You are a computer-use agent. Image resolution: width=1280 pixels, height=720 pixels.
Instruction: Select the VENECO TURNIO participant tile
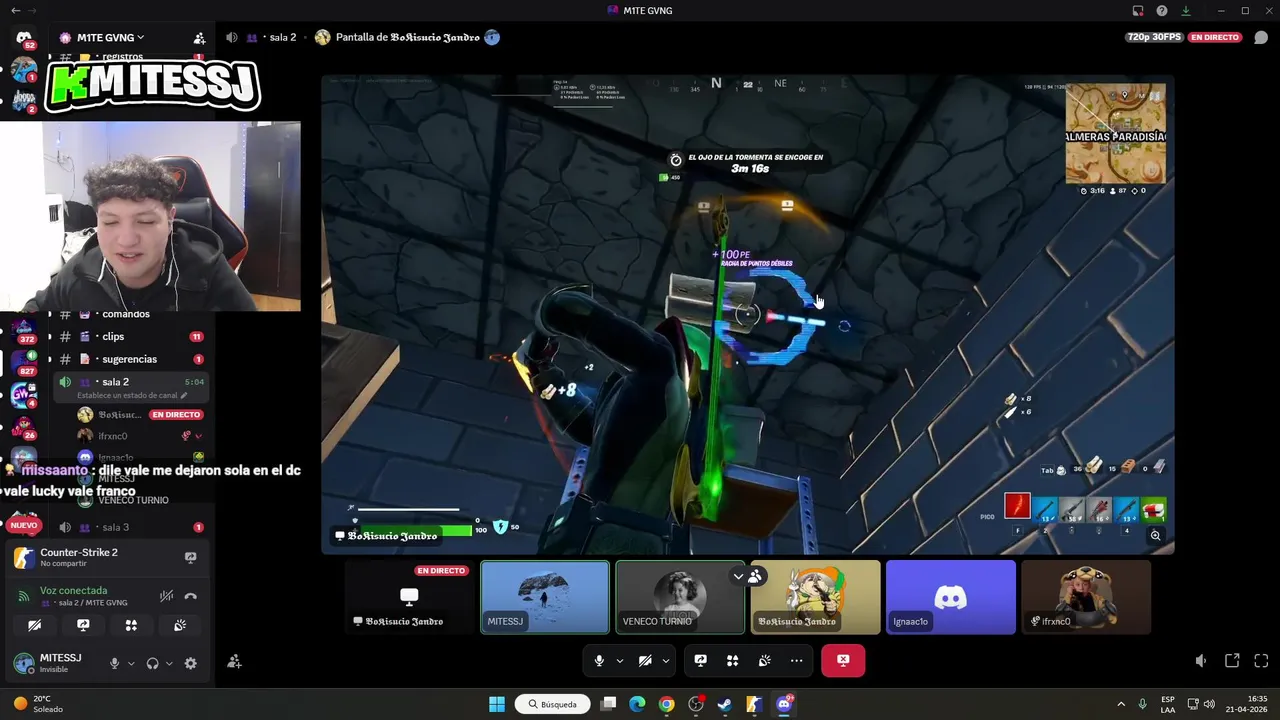coord(680,597)
